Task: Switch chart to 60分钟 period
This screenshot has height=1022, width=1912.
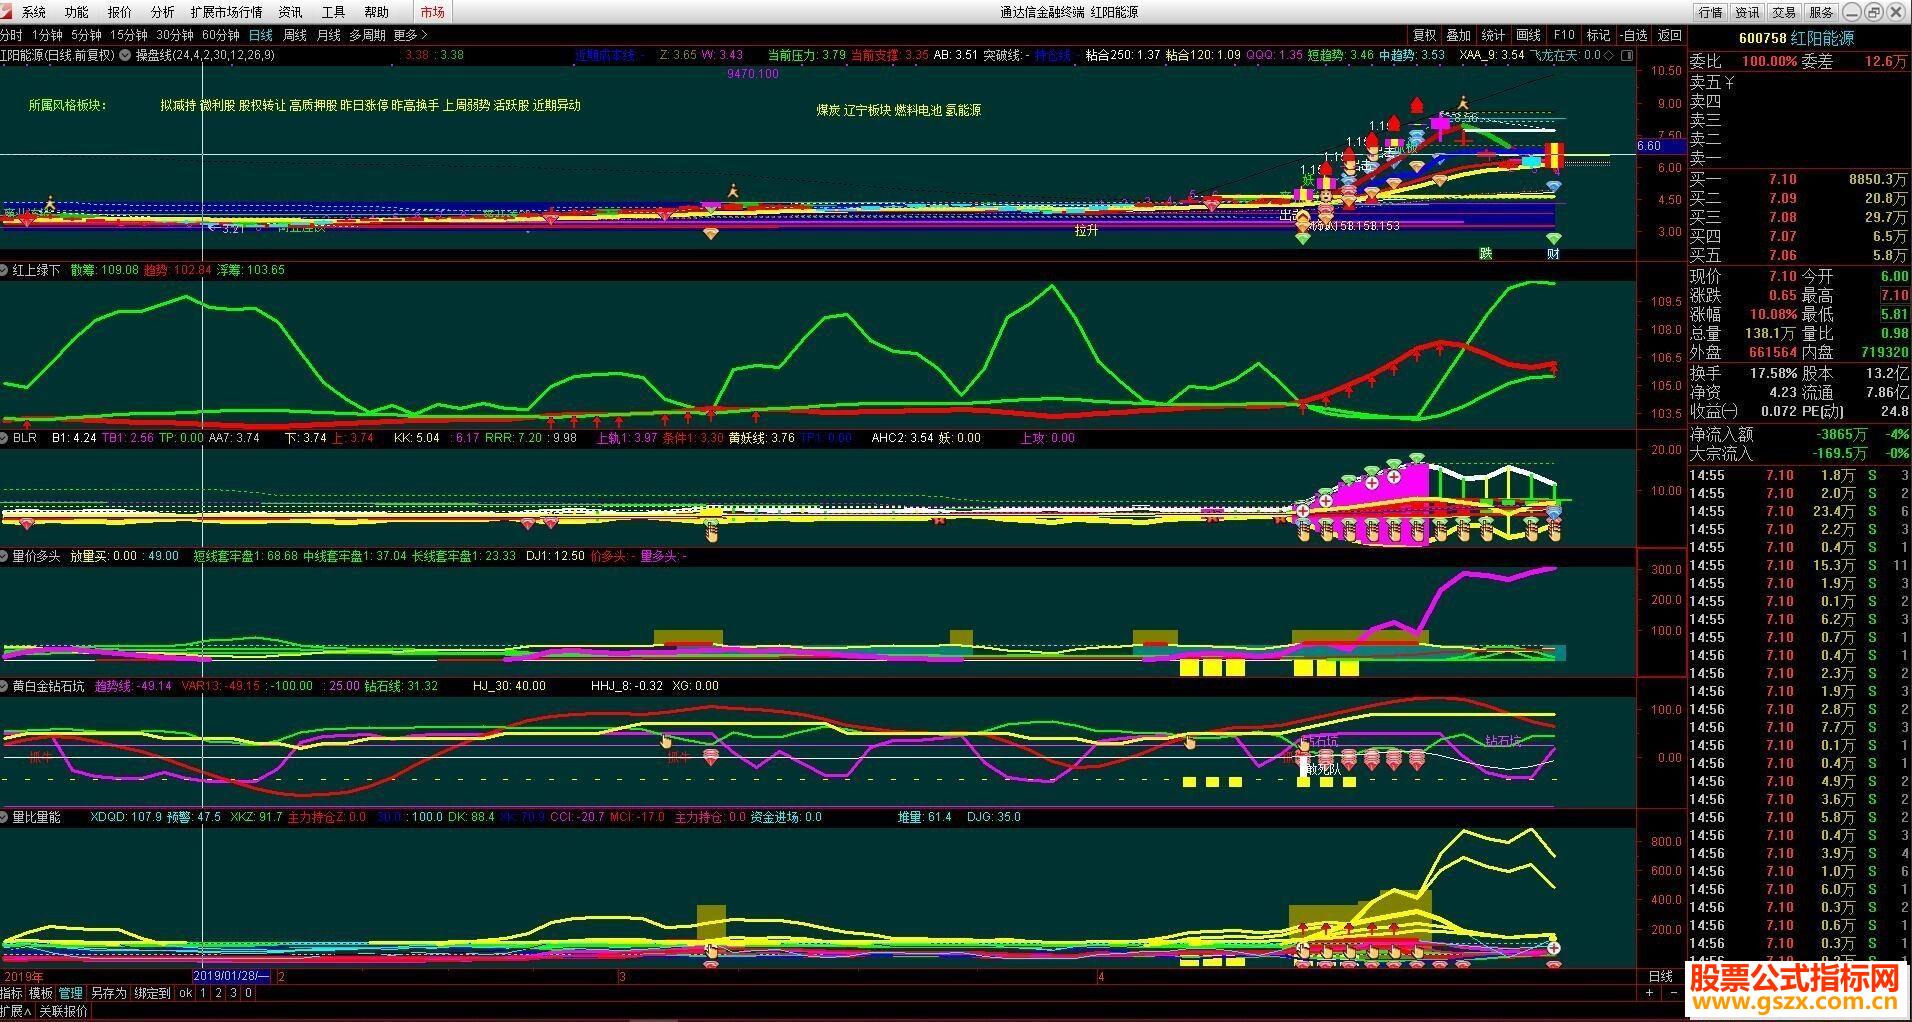Action: [x=220, y=35]
